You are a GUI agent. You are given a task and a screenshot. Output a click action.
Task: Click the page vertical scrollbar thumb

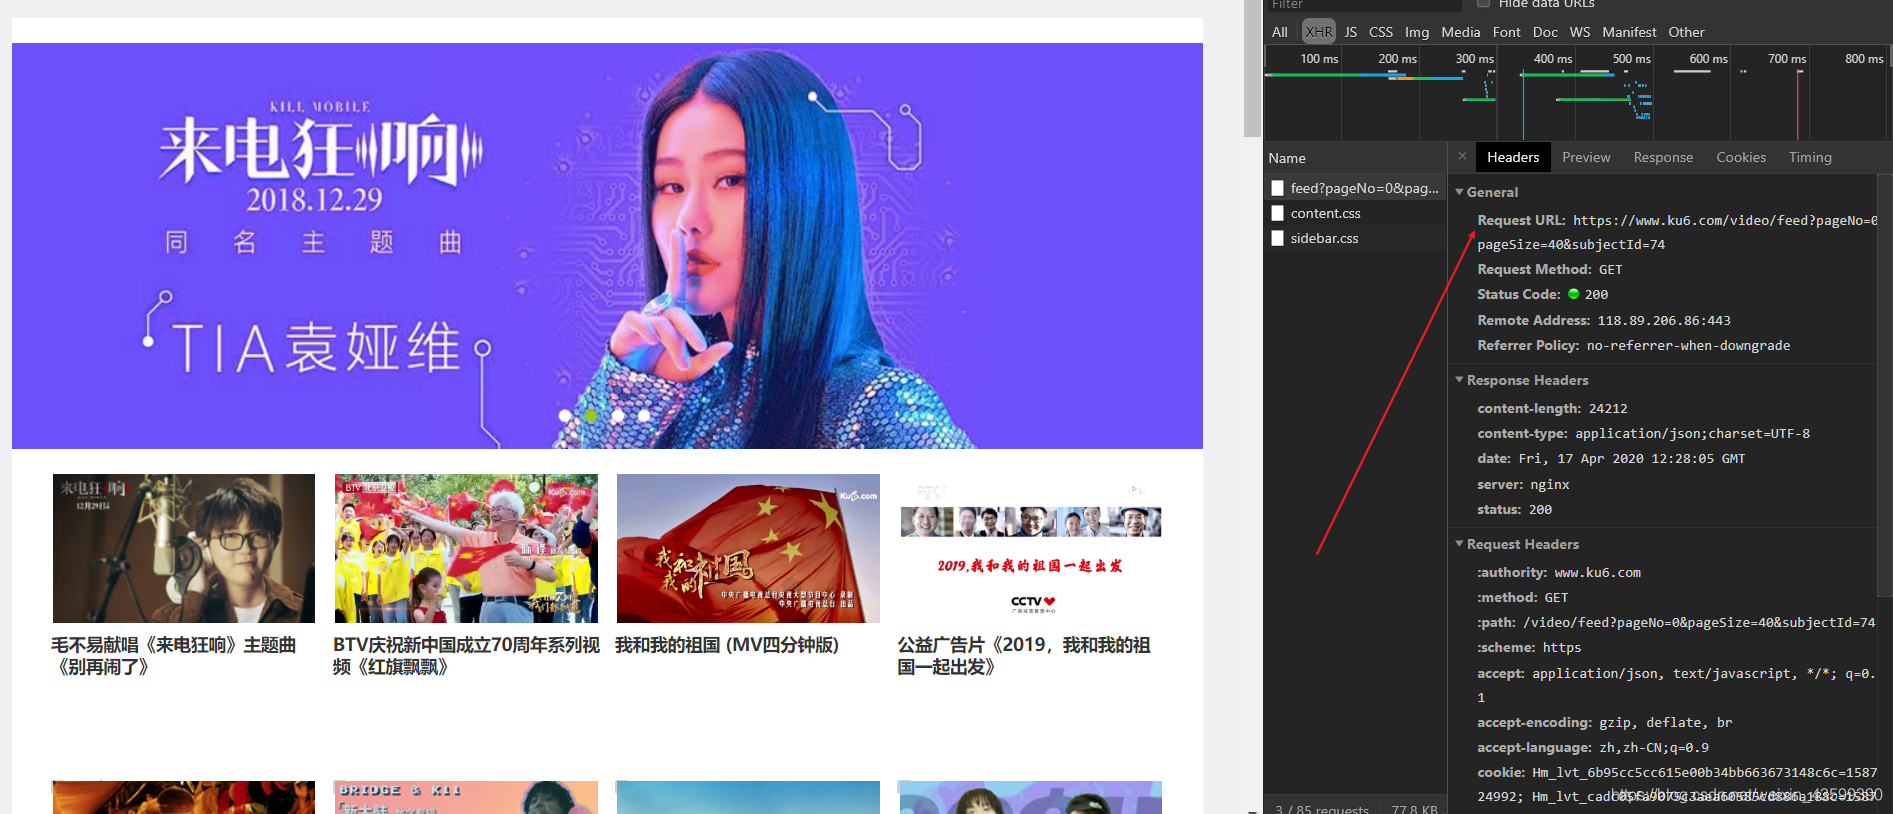coord(1252,68)
